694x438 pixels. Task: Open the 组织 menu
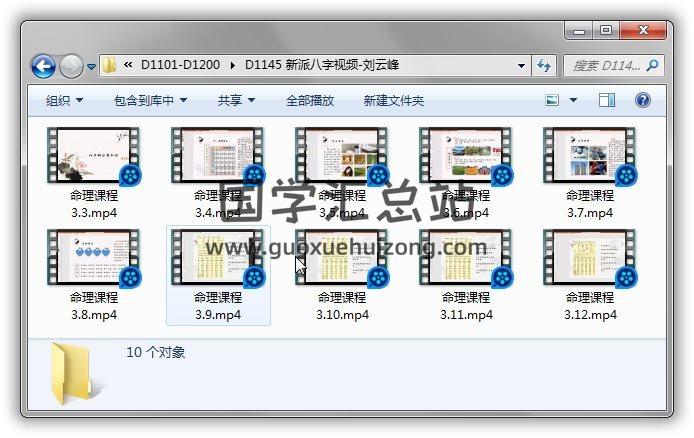pos(64,100)
